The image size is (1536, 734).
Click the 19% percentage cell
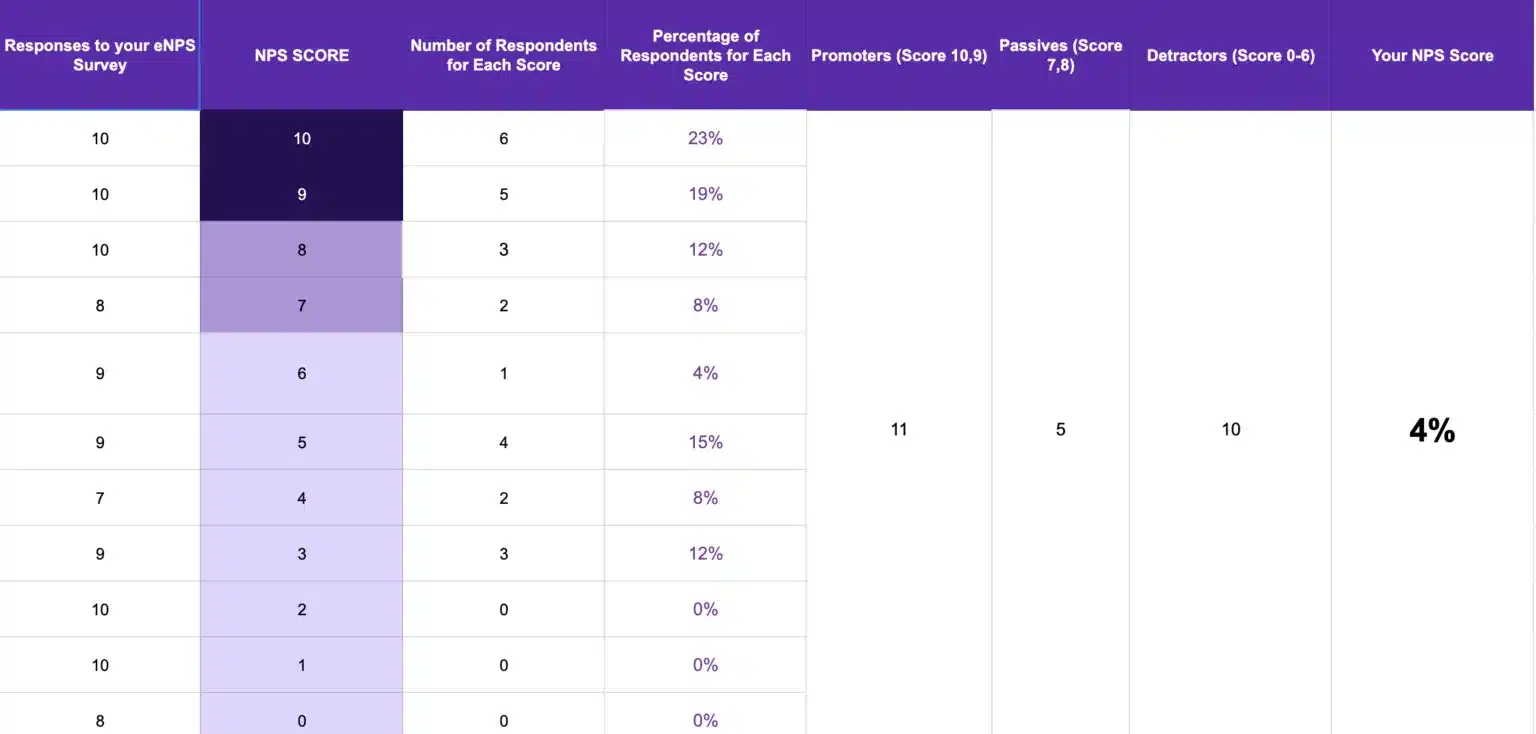[705, 194]
